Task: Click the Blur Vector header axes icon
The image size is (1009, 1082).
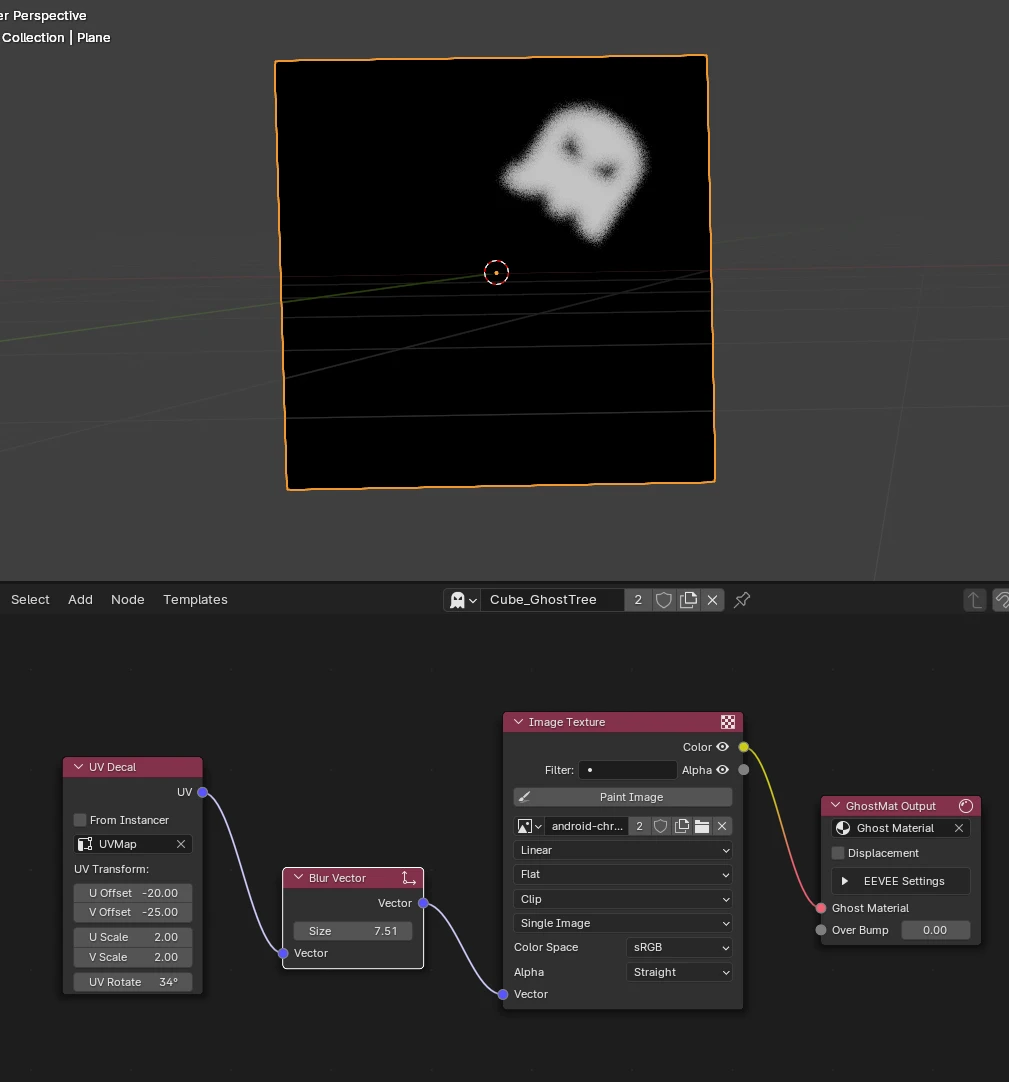Action: (409, 878)
